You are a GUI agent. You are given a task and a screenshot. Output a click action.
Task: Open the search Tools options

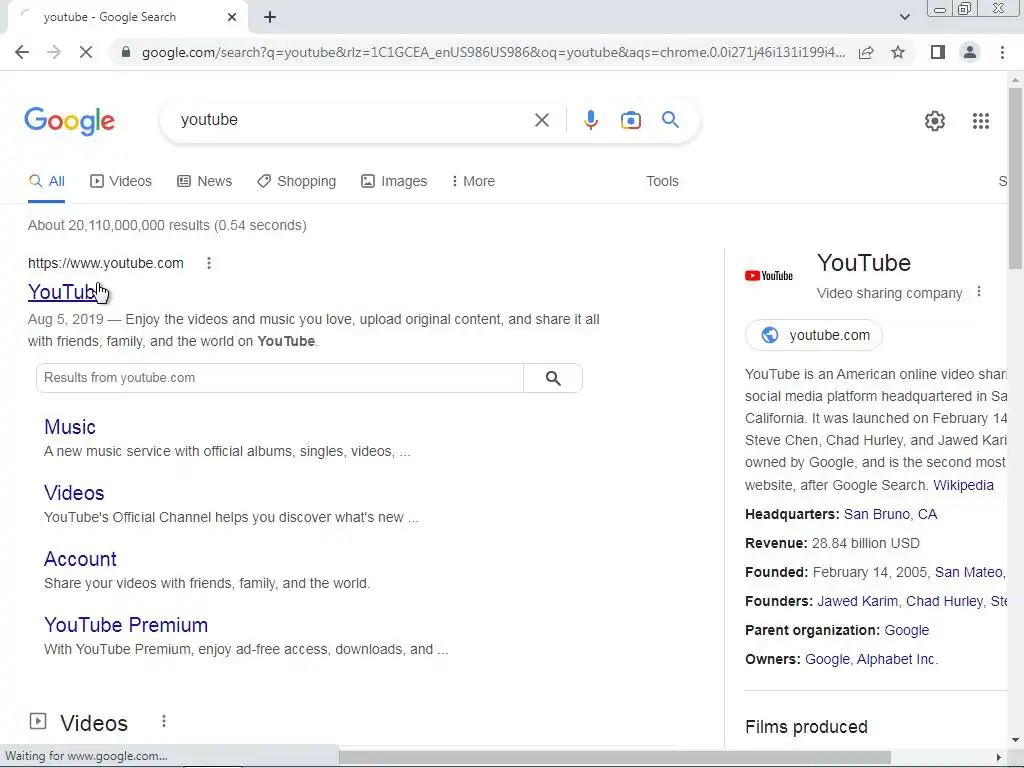pos(662,182)
